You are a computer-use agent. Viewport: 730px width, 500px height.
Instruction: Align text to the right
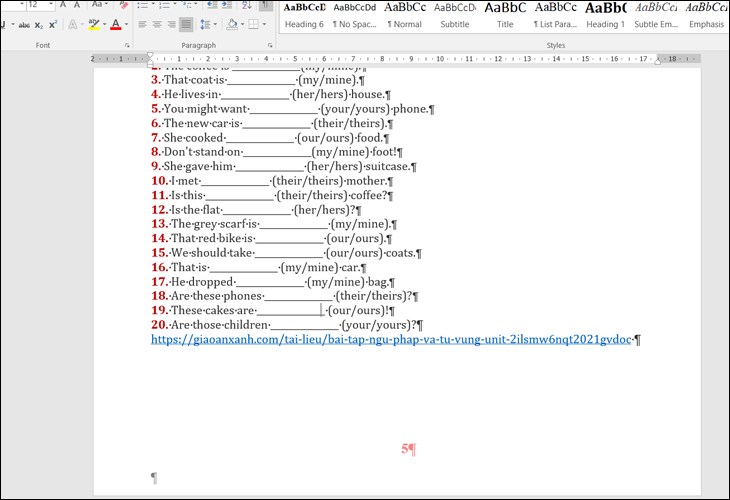(x=171, y=24)
